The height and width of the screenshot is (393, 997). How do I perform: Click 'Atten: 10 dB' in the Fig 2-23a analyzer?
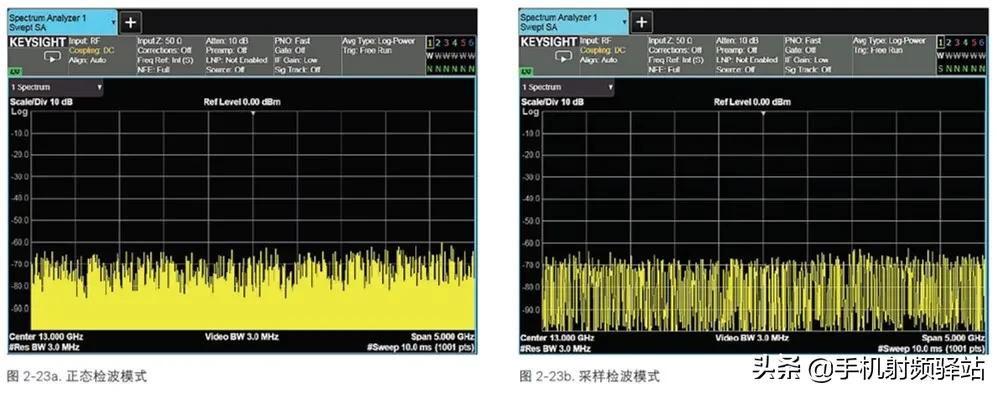[x=227, y=41]
